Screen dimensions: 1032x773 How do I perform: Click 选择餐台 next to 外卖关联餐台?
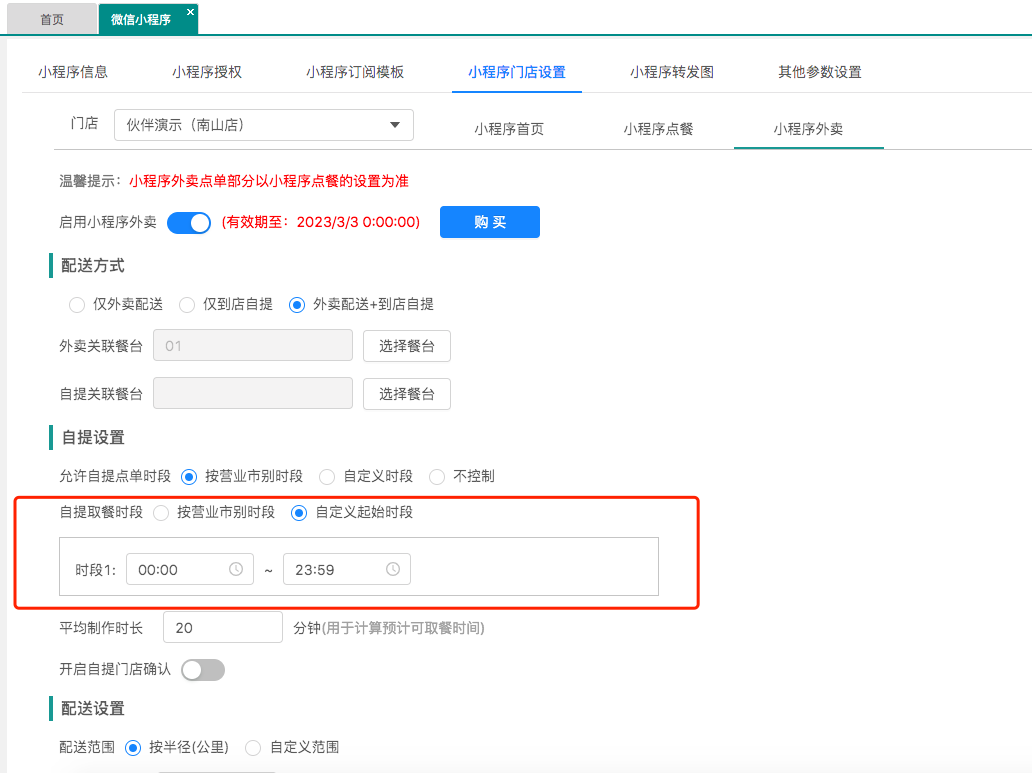pyautogui.click(x=406, y=346)
